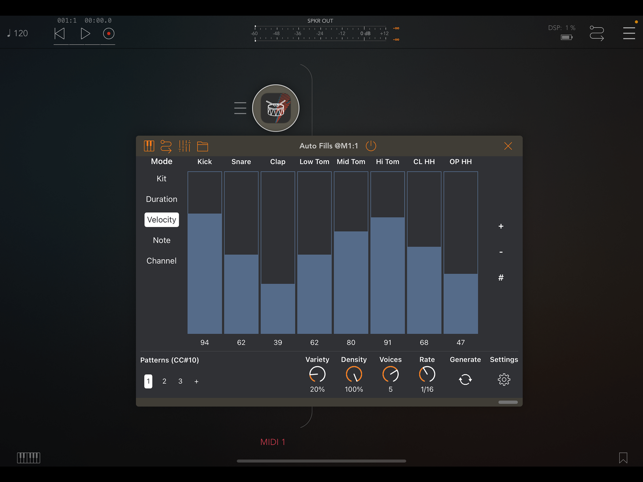Select the Velocity mode
Image resolution: width=643 pixels, height=482 pixels.
pyautogui.click(x=161, y=220)
